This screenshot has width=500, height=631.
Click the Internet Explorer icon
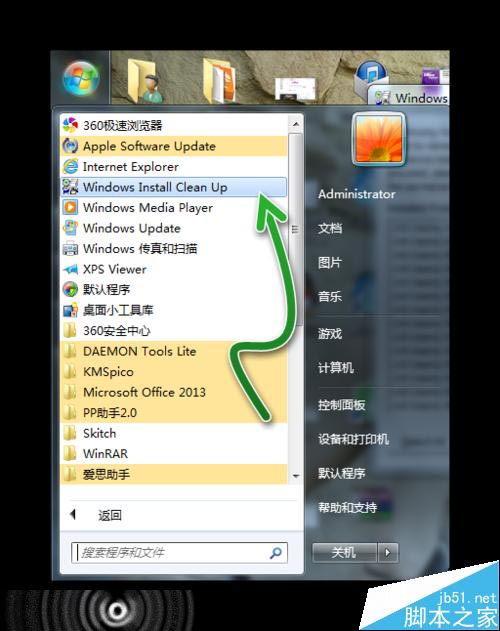point(70,166)
